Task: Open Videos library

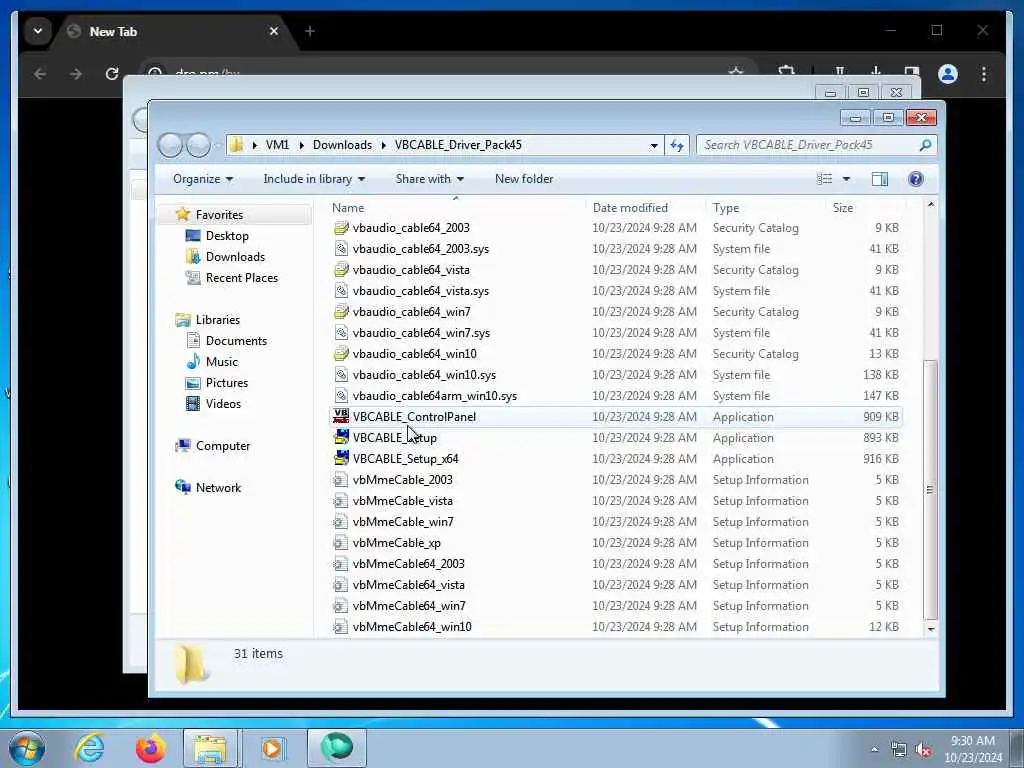Action: point(223,404)
